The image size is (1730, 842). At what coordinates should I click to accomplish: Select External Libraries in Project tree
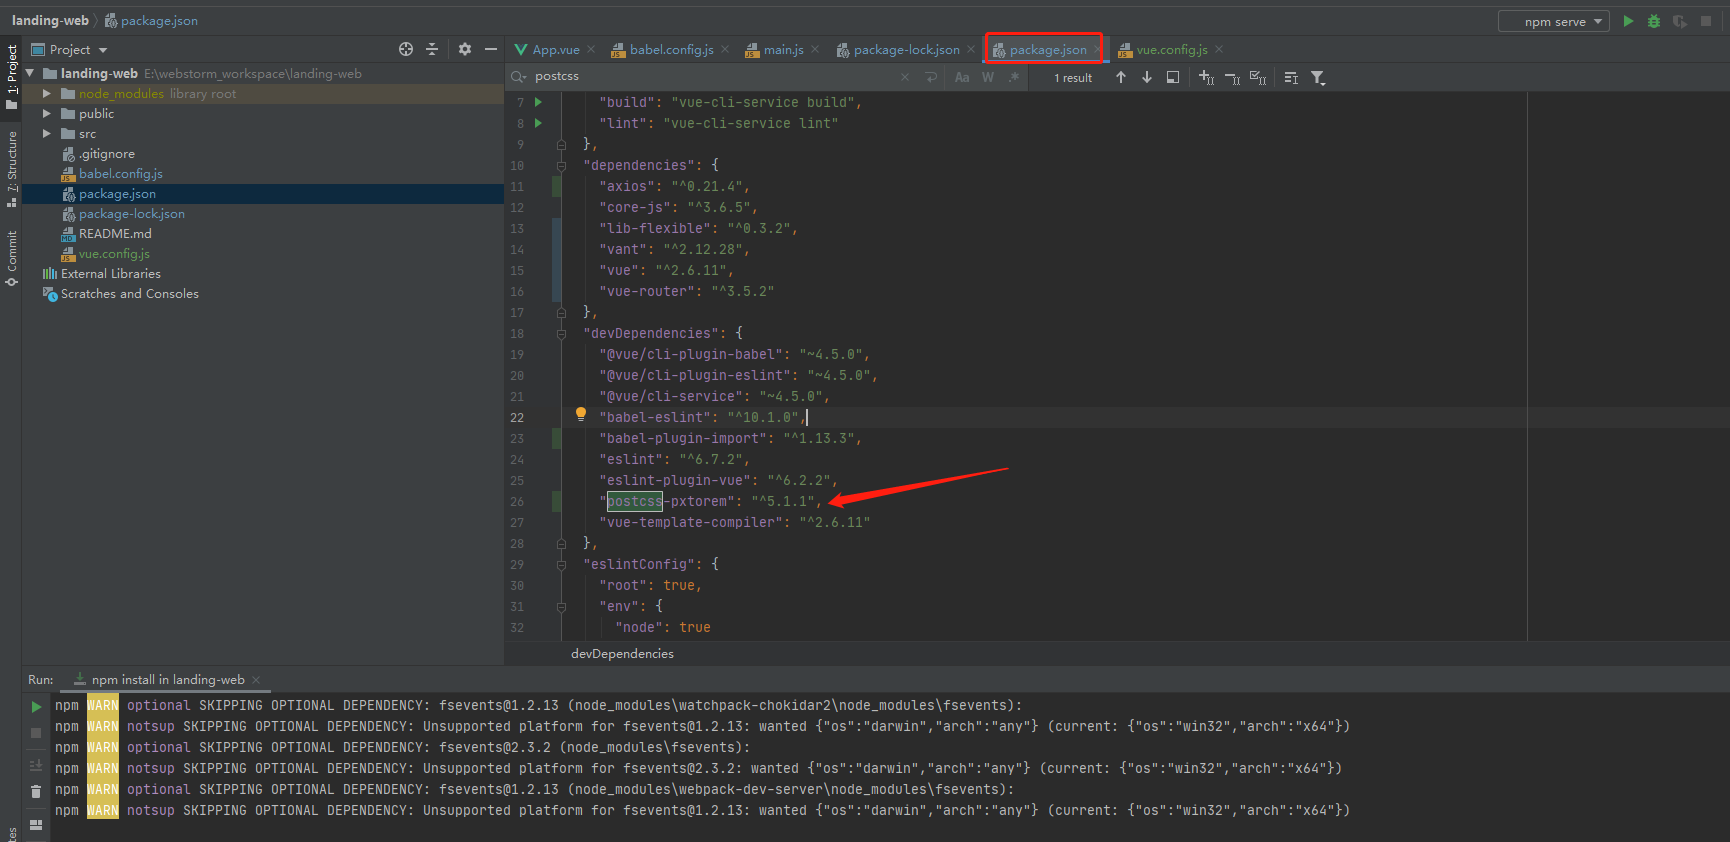point(110,274)
